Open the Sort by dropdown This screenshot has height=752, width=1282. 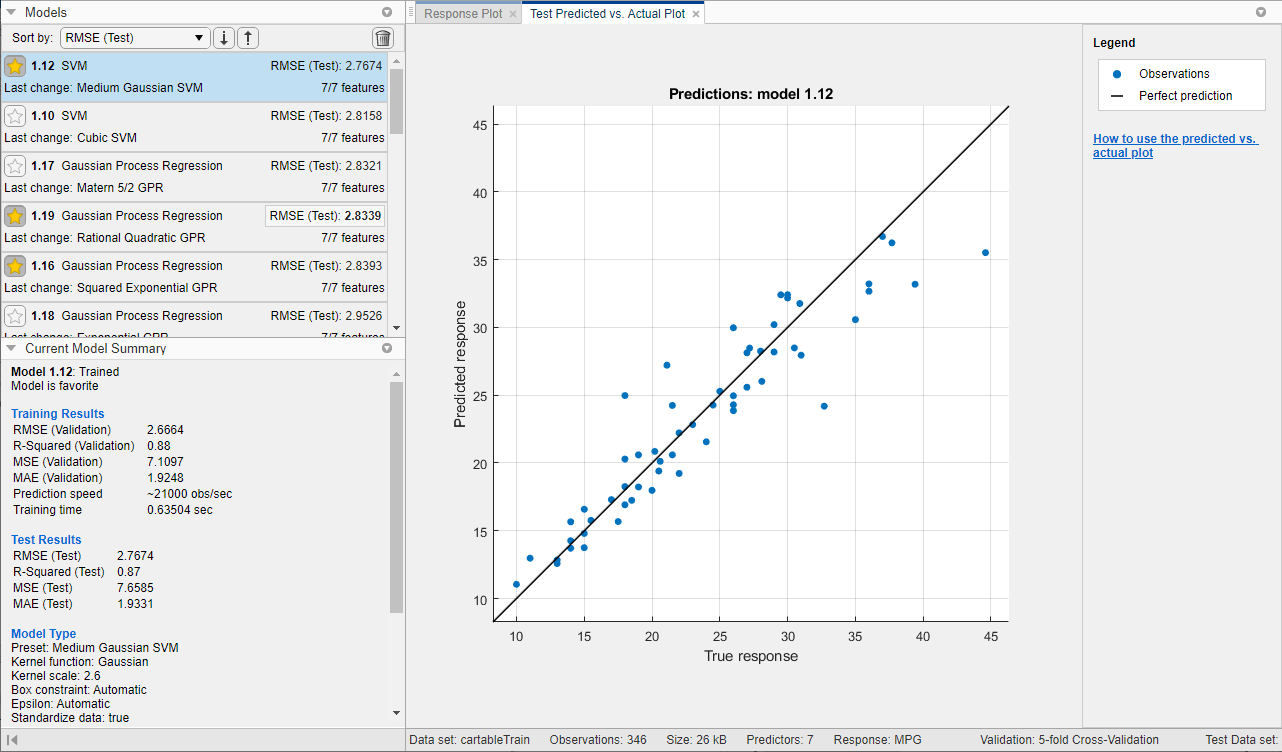pyautogui.click(x=135, y=36)
